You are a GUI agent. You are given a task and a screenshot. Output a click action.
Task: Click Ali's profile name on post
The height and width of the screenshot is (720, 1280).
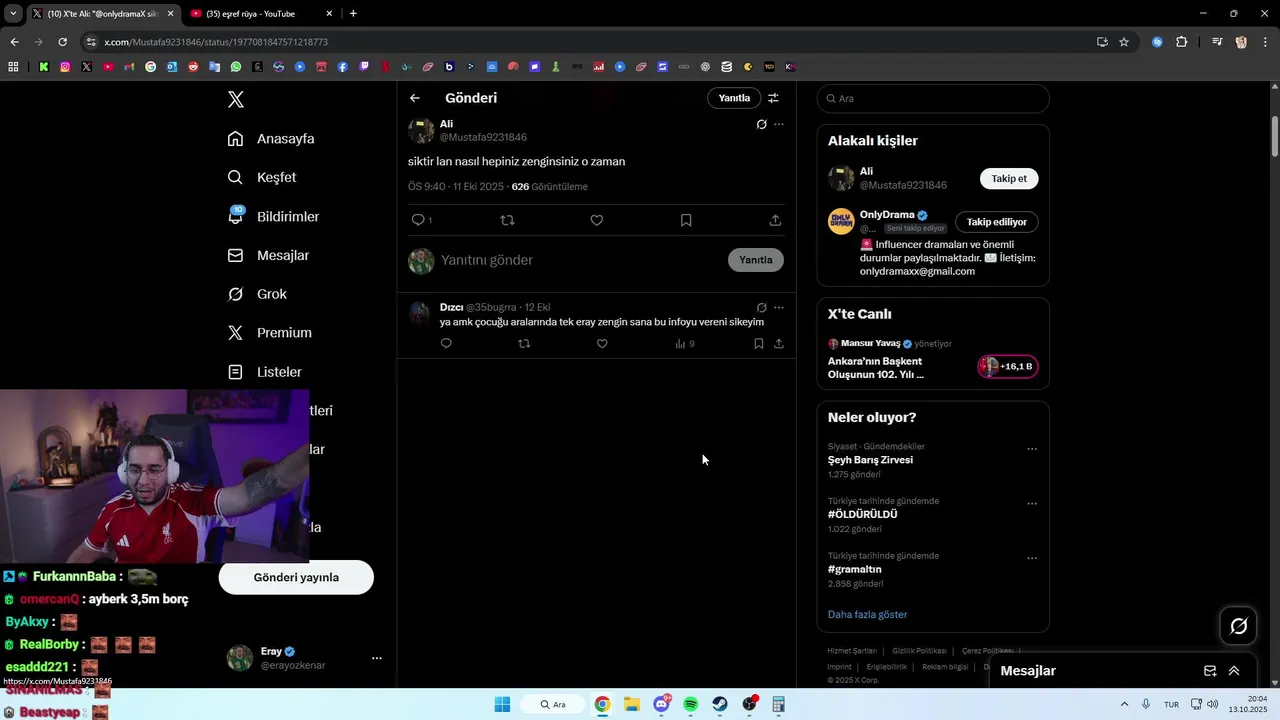(447, 124)
